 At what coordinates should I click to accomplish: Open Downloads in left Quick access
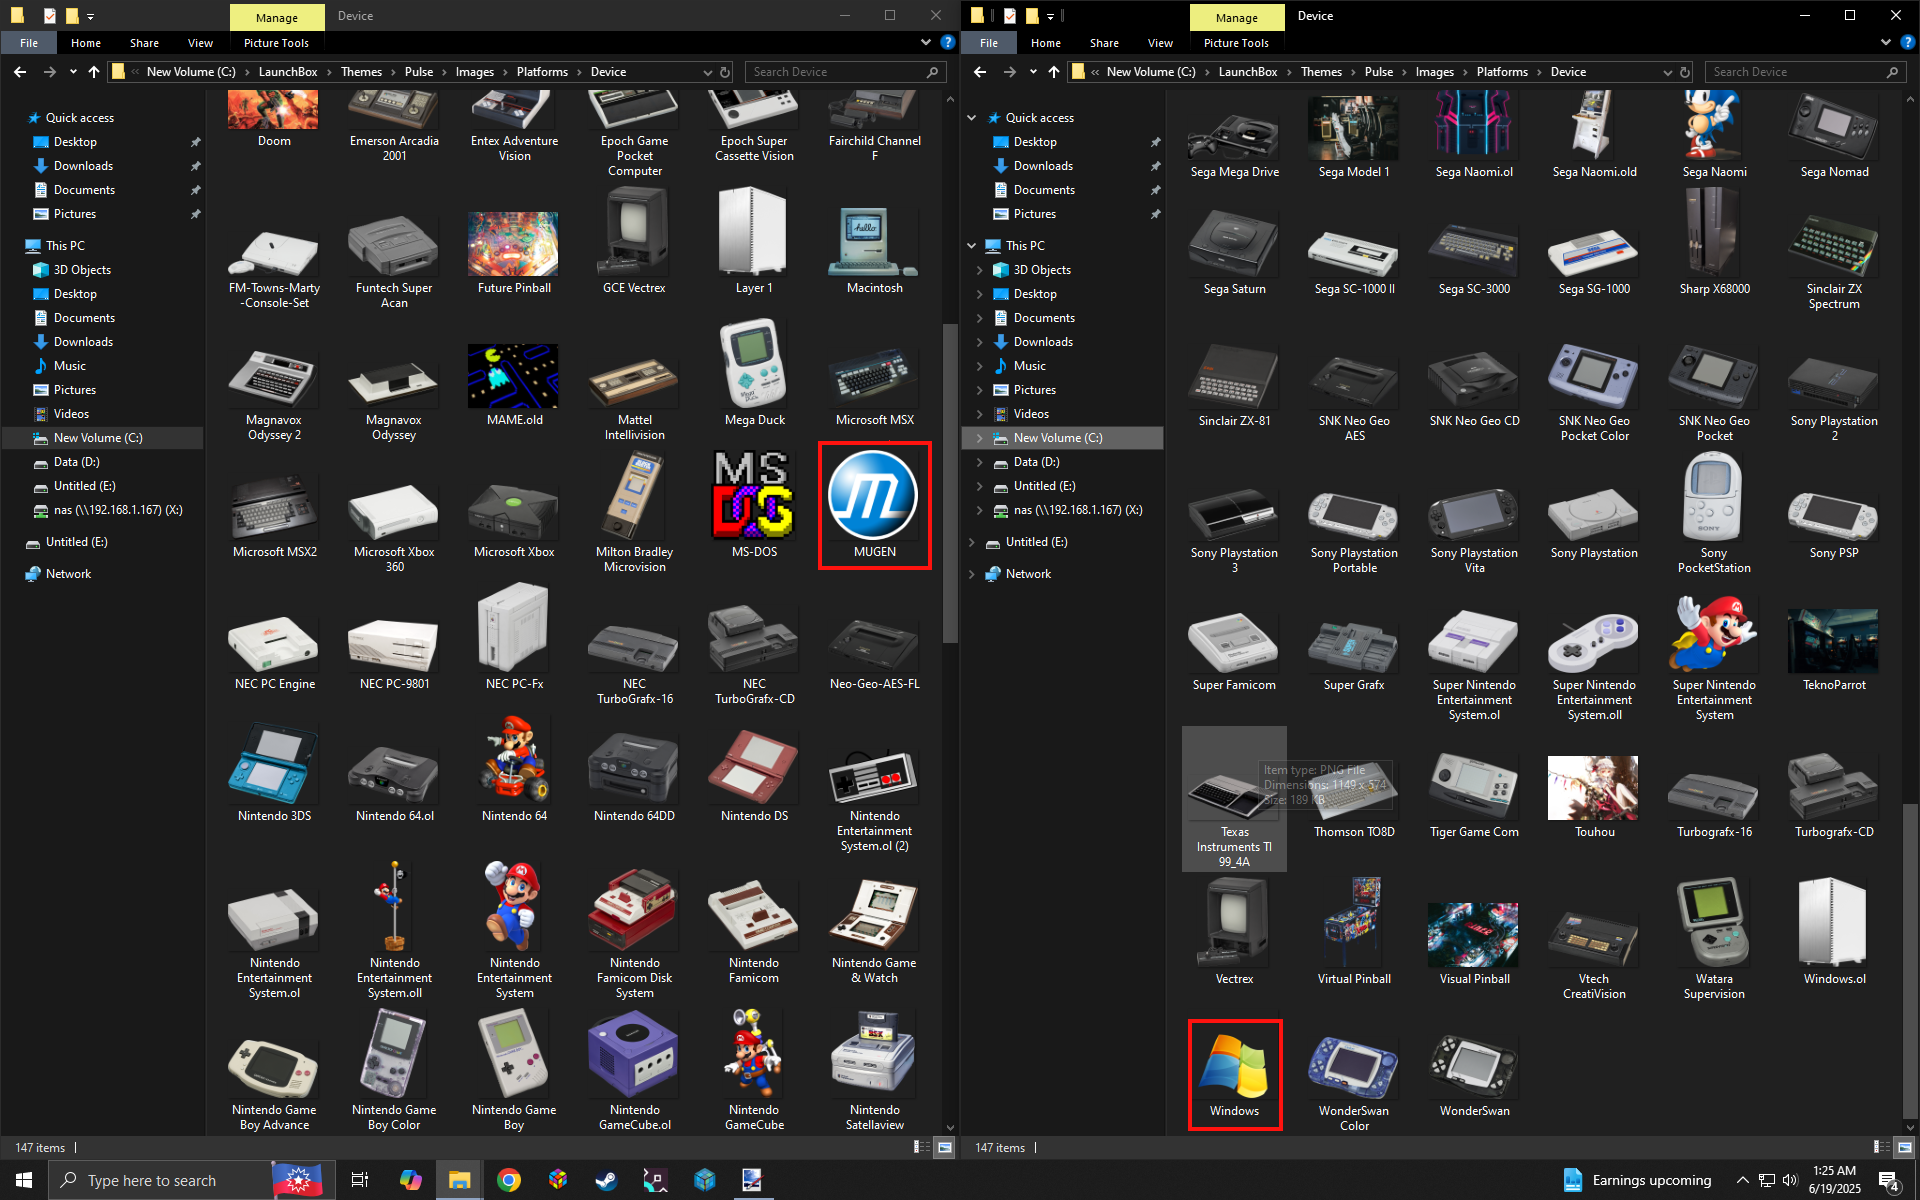[x=83, y=166]
